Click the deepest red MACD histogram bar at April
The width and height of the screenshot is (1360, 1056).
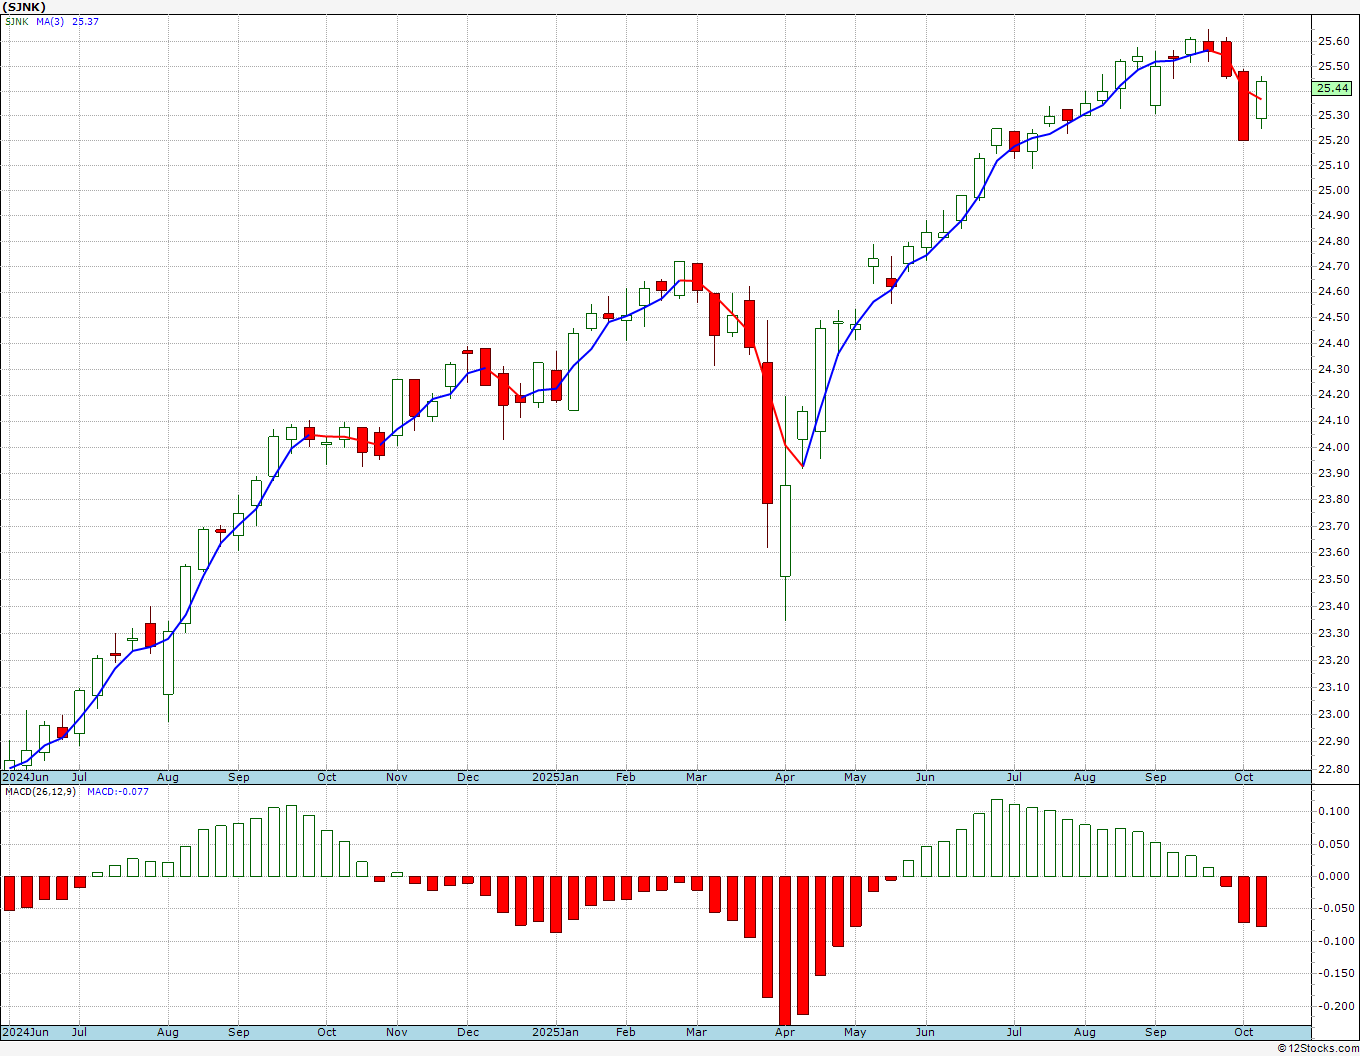785,950
